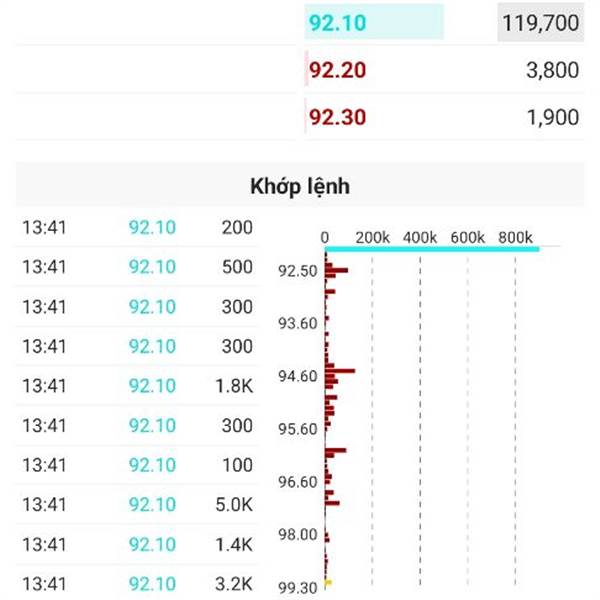The height and width of the screenshot is (600, 600).
Task: Click the 119,700 volume cell
Action: click(539, 23)
